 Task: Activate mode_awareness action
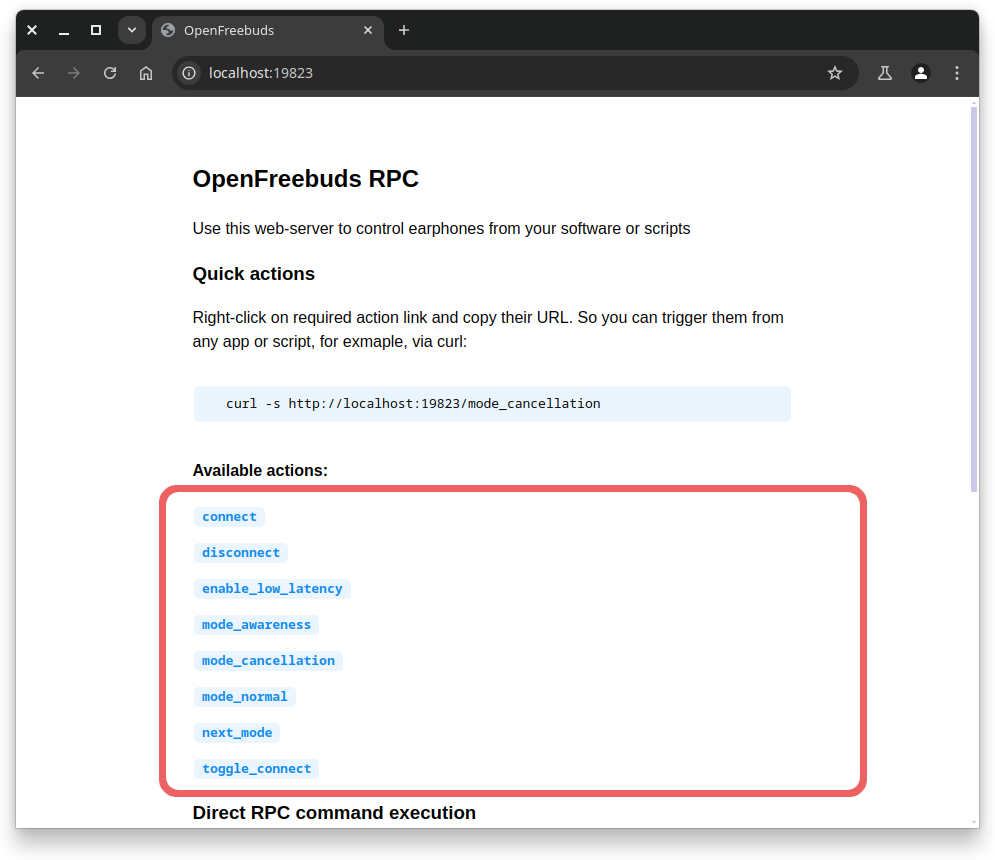[x=256, y=624]
